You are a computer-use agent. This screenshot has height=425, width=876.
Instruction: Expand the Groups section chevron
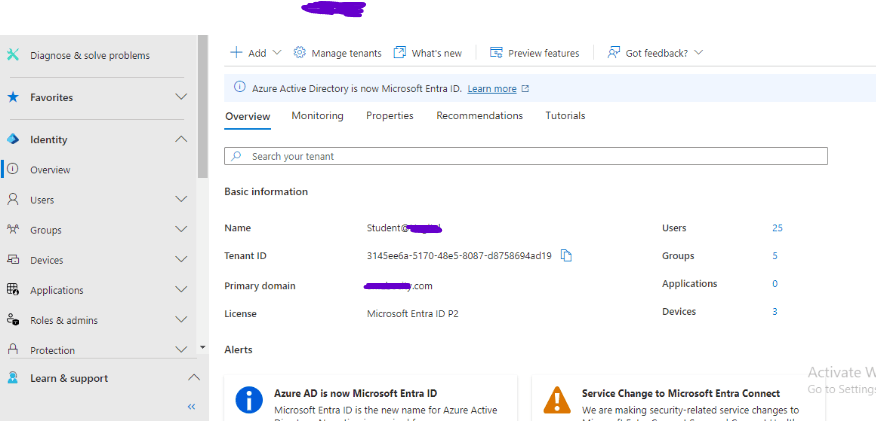tap(181, 230)
